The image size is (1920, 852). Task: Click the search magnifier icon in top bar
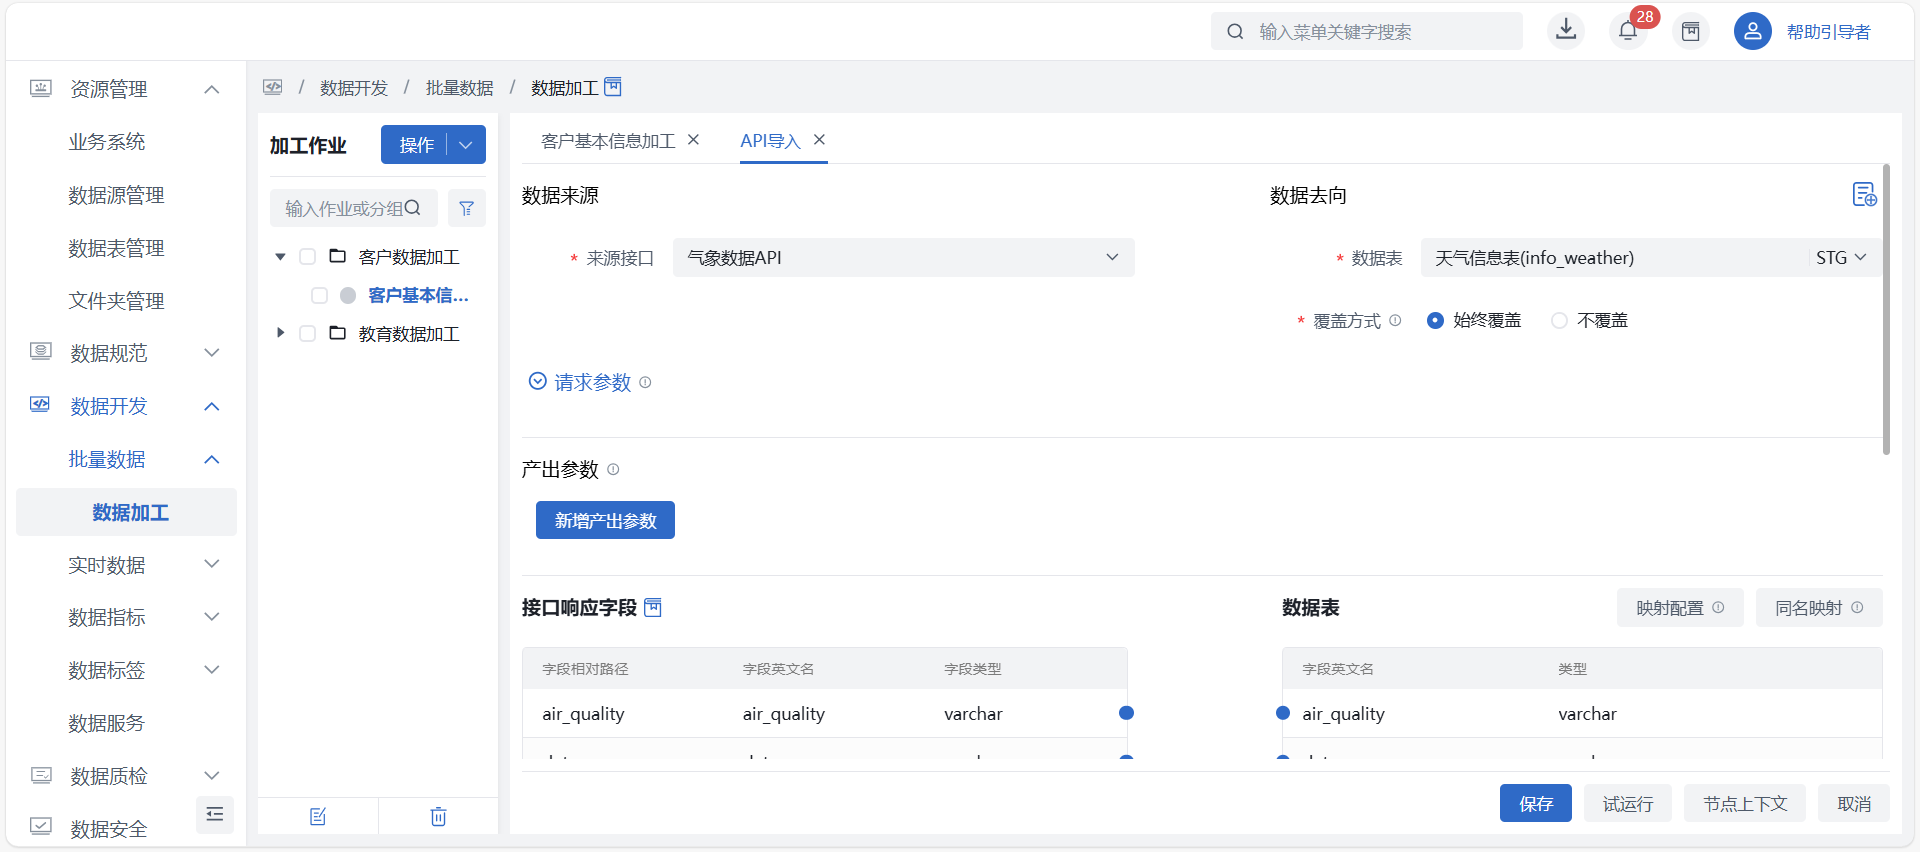1236,32
